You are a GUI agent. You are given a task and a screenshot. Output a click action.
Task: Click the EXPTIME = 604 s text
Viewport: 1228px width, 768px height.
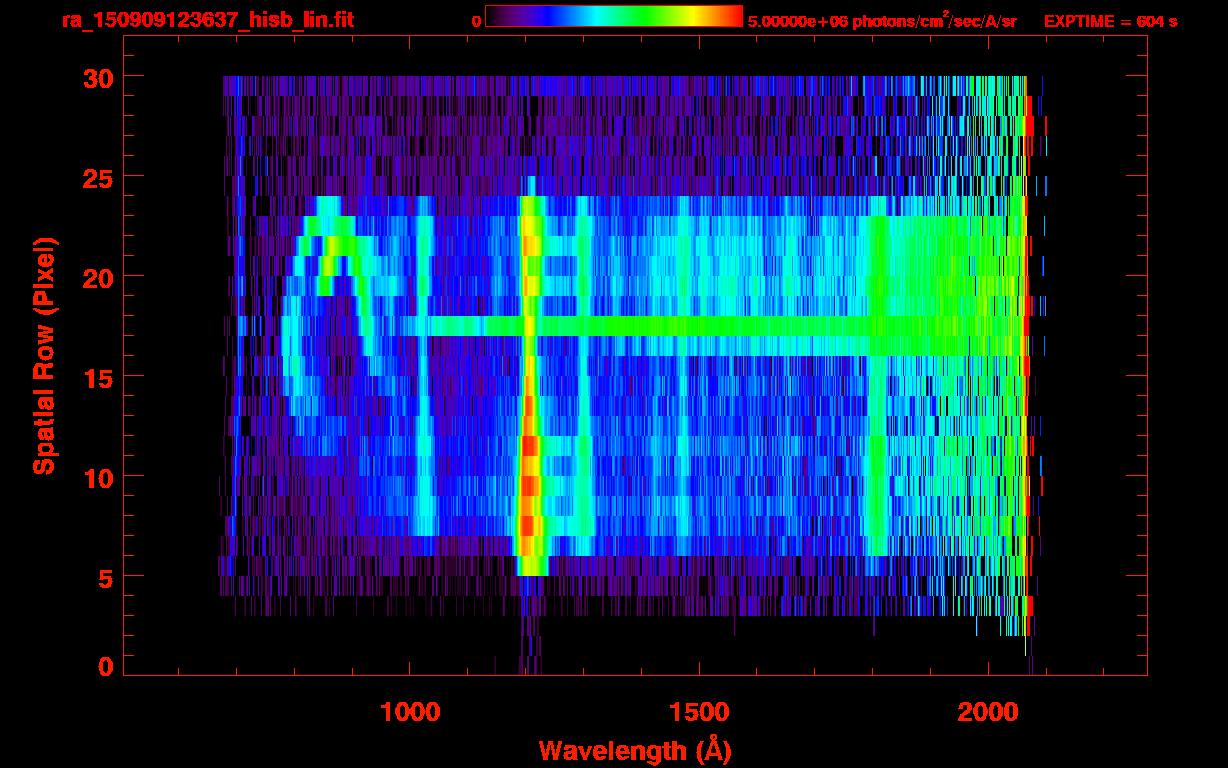(x=1110, y=21)
